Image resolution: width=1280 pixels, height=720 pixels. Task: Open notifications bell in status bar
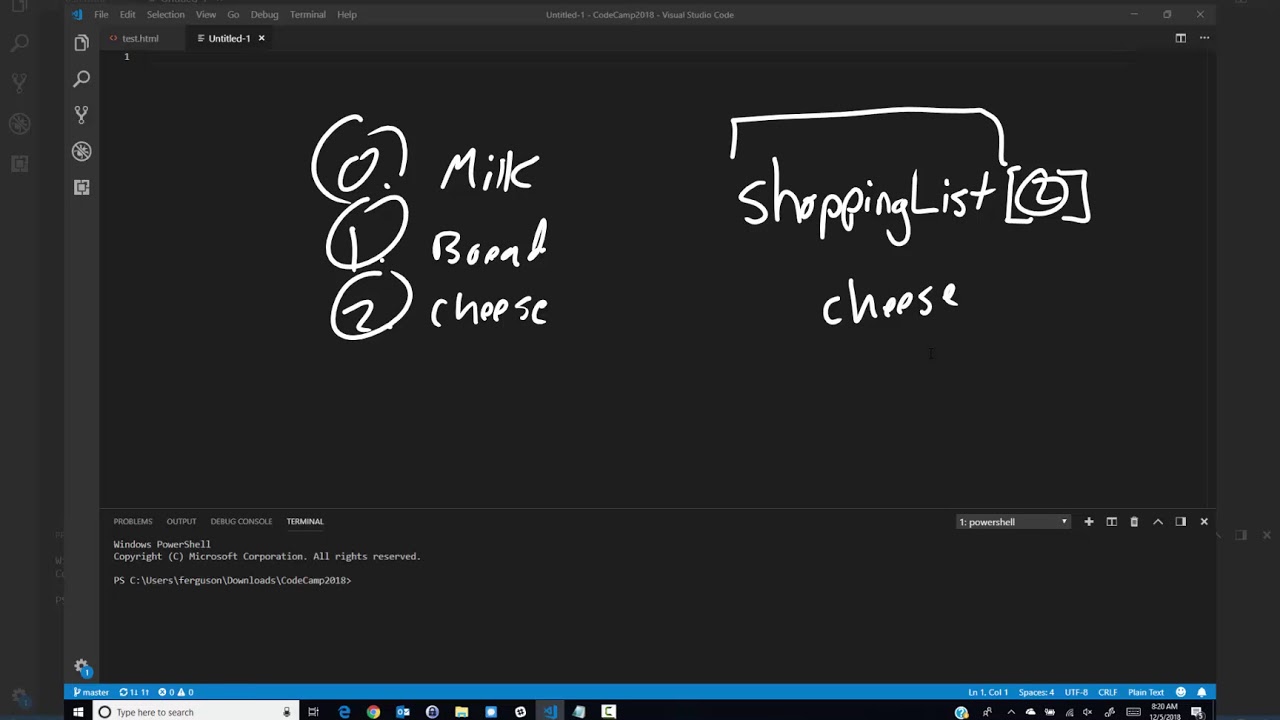[1202, 692]
